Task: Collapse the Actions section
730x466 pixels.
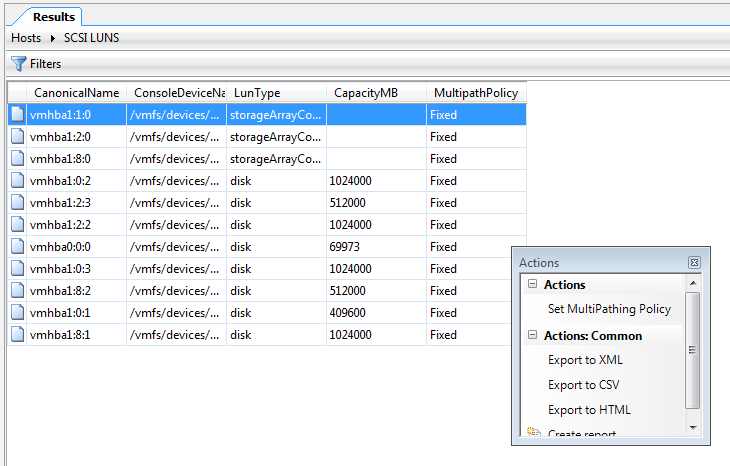Action: [x=533, y=284]
